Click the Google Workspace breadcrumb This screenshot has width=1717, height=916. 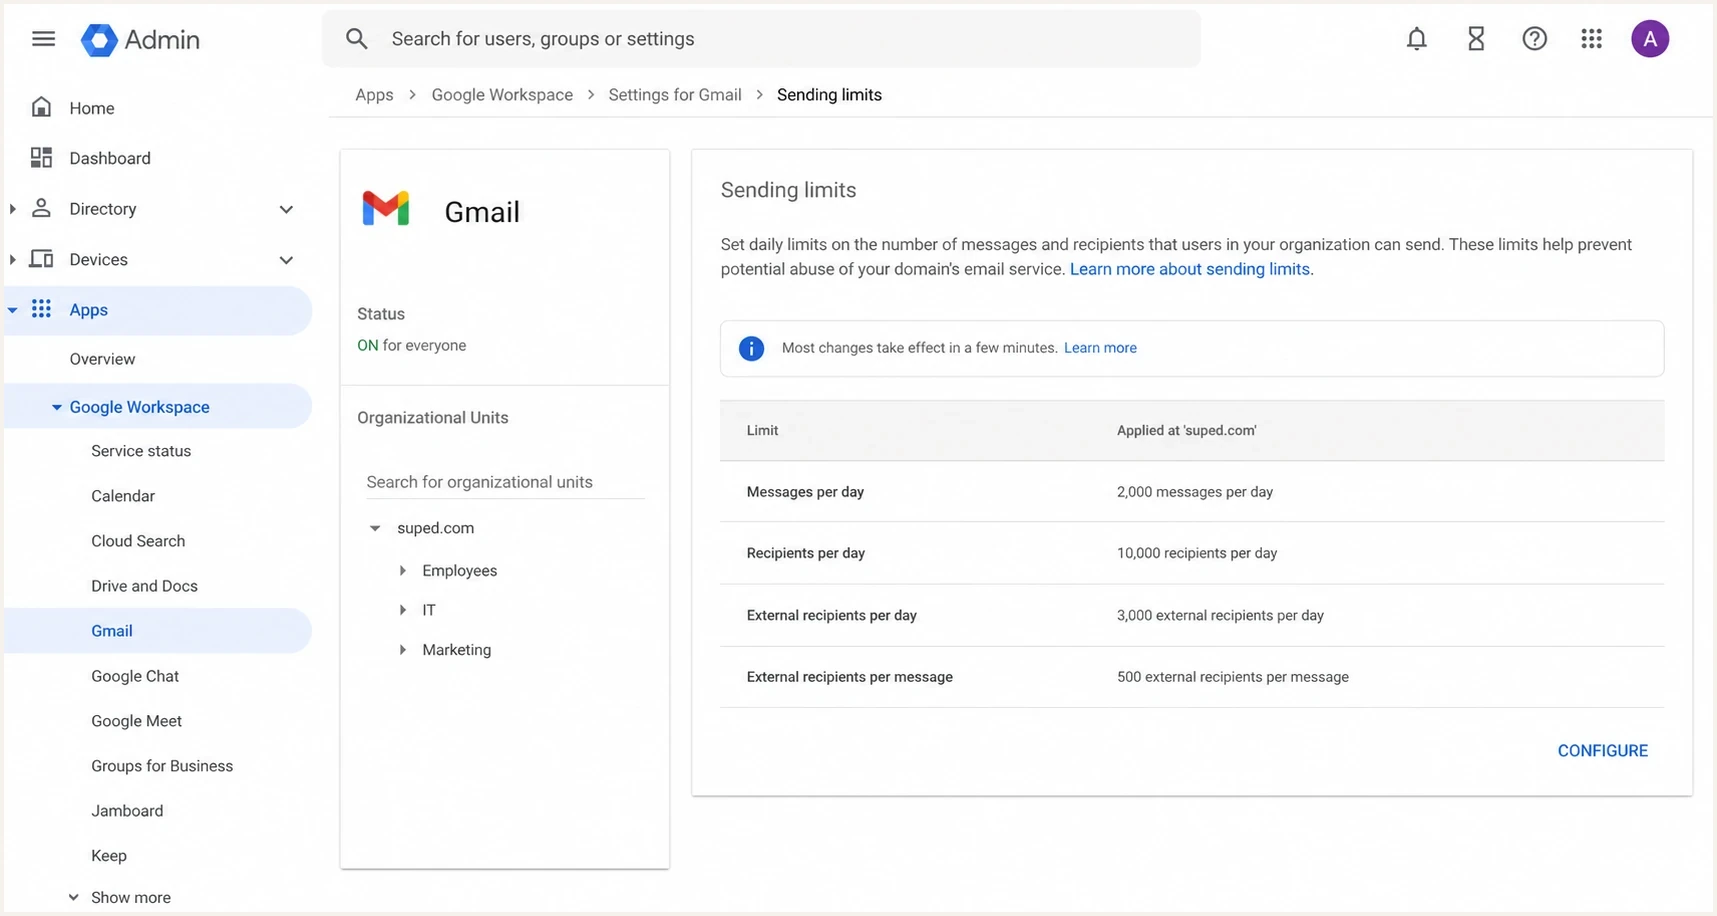pyautogui.click(x=502, y=95)
